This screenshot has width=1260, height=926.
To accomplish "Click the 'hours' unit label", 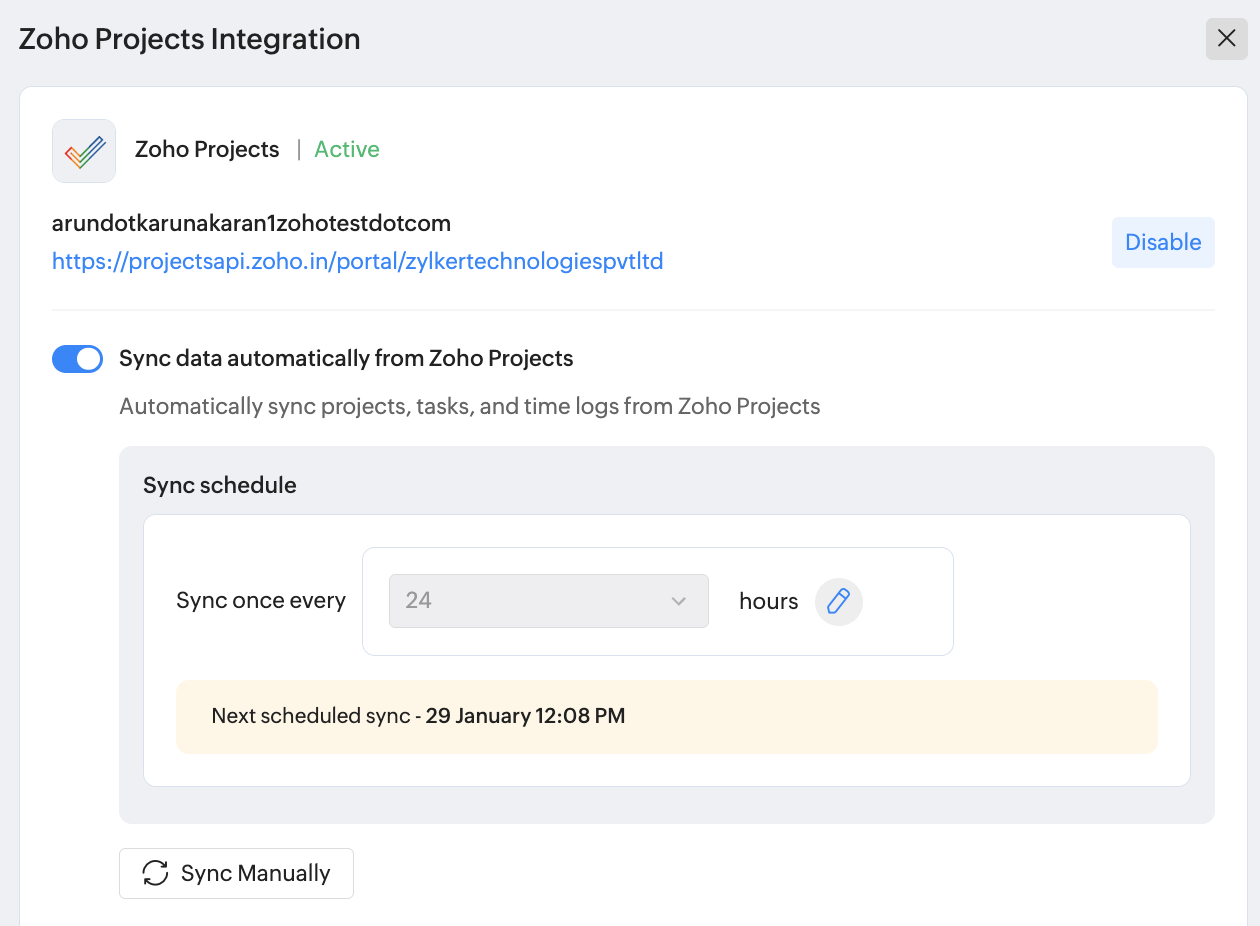I will click(768, 602).
